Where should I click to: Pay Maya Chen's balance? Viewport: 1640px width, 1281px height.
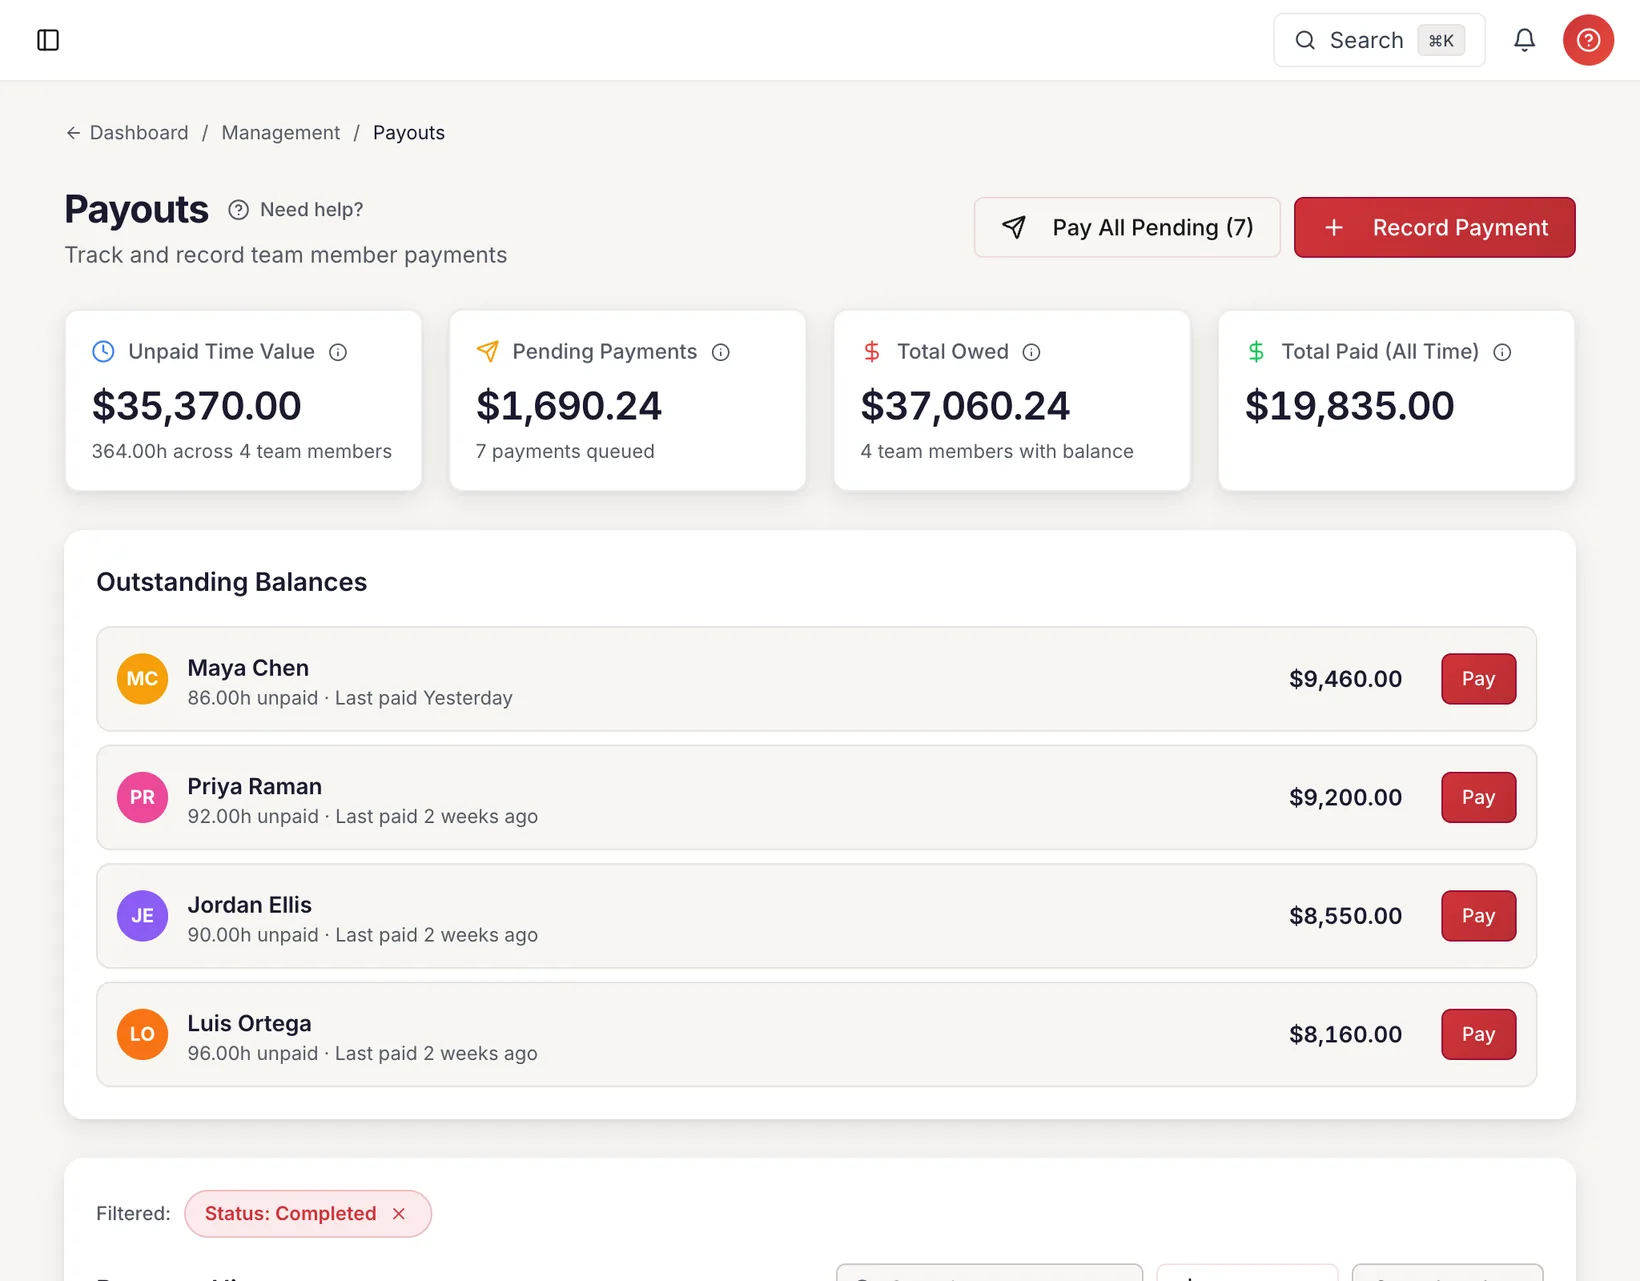1478,679
